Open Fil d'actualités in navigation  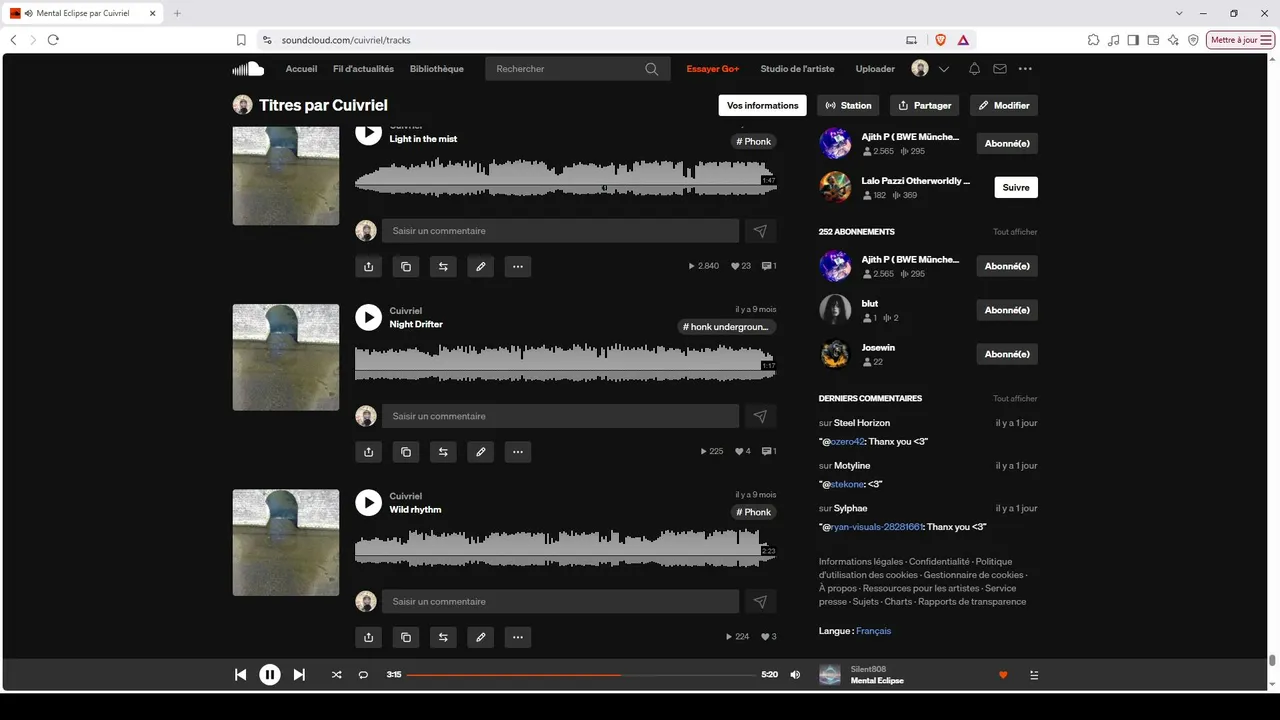(x=363, y=69)
